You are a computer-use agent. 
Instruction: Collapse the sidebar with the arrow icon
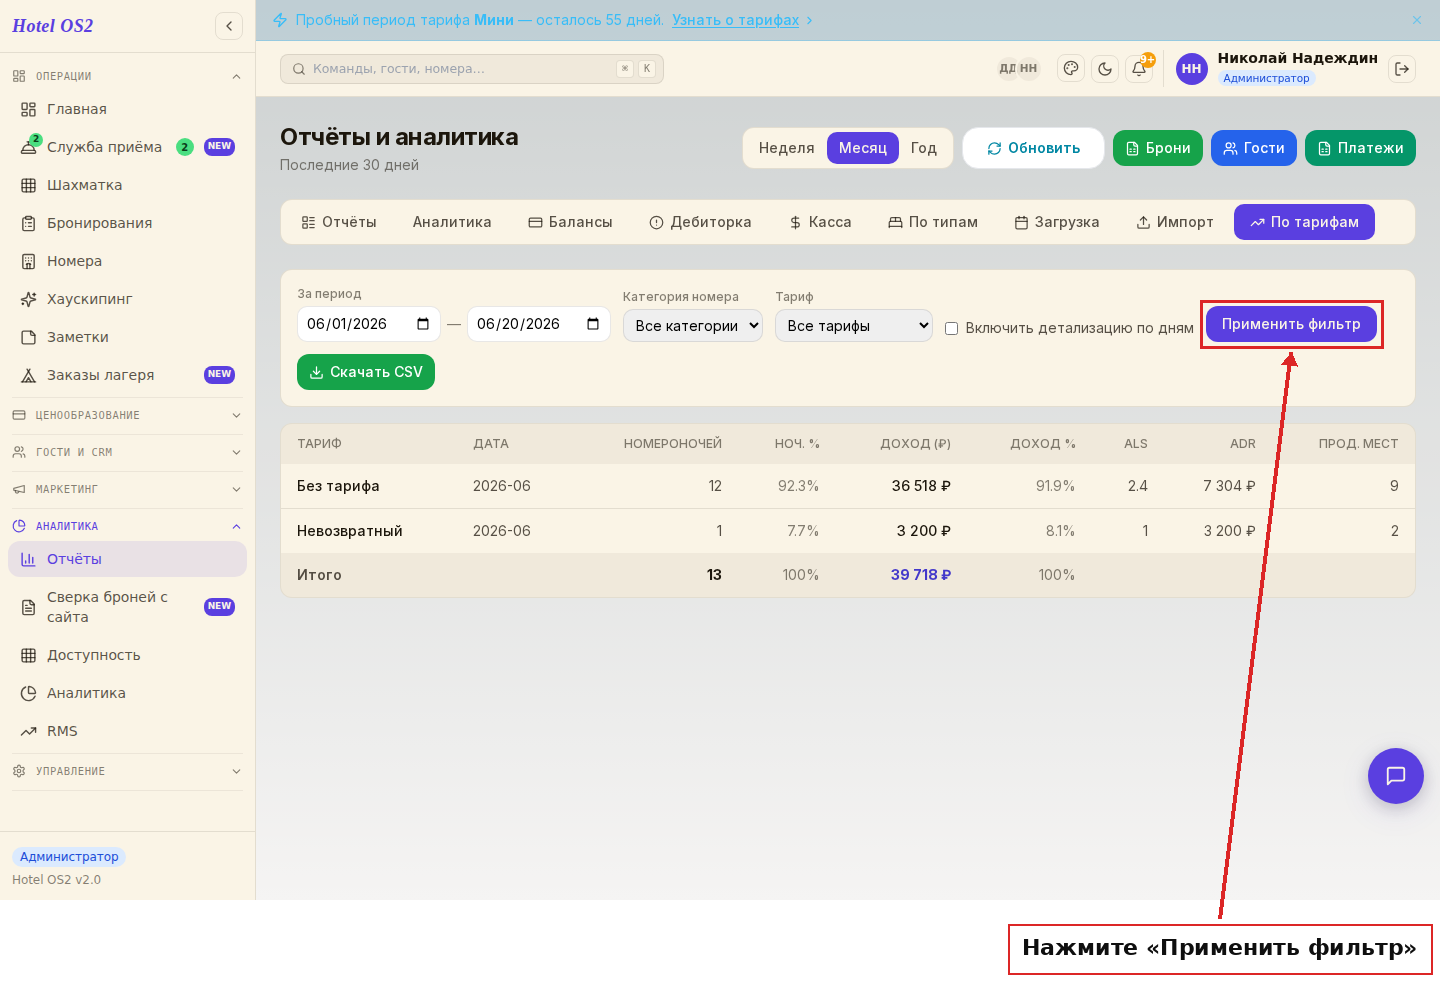[x=229, y=26]
